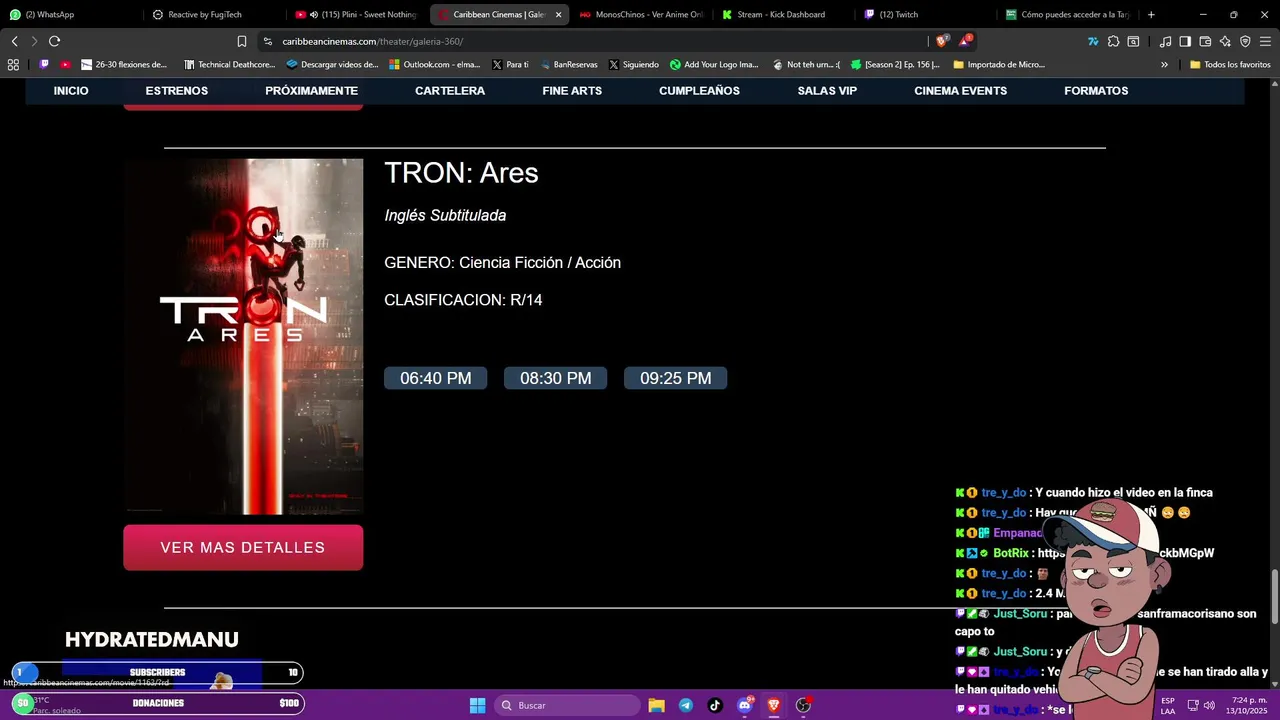
Task: Show more bookmarks chevron
Action: click(1164, 64)
